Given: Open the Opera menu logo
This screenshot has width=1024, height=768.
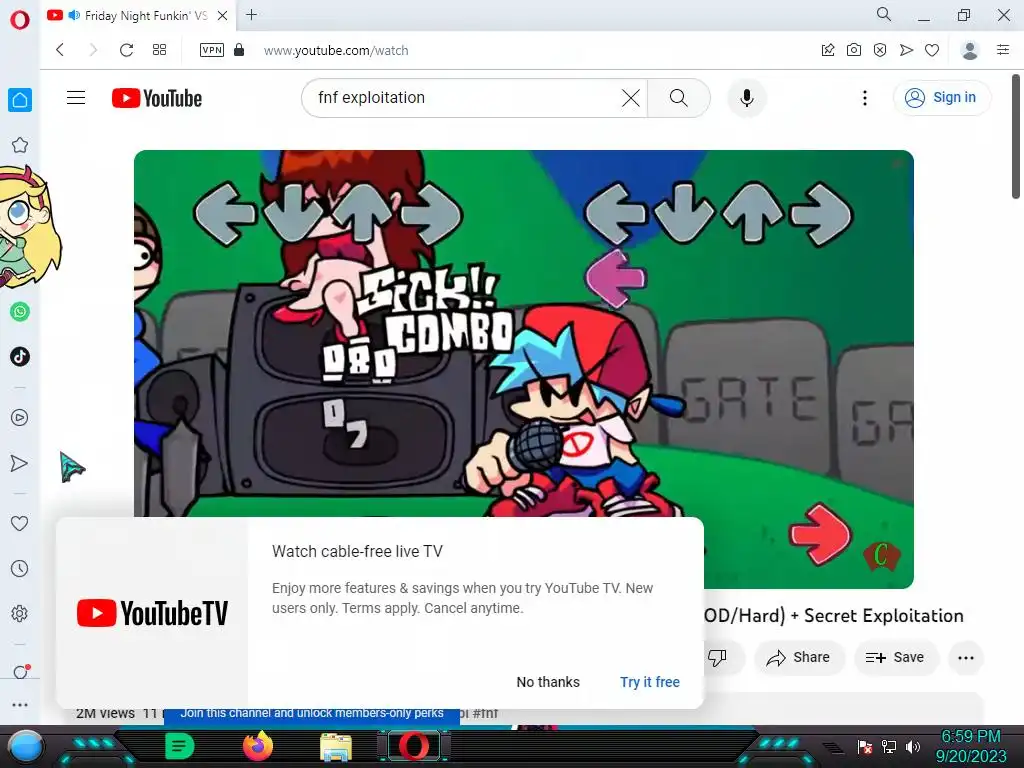Looking at the screenshot, I should 20,20.
